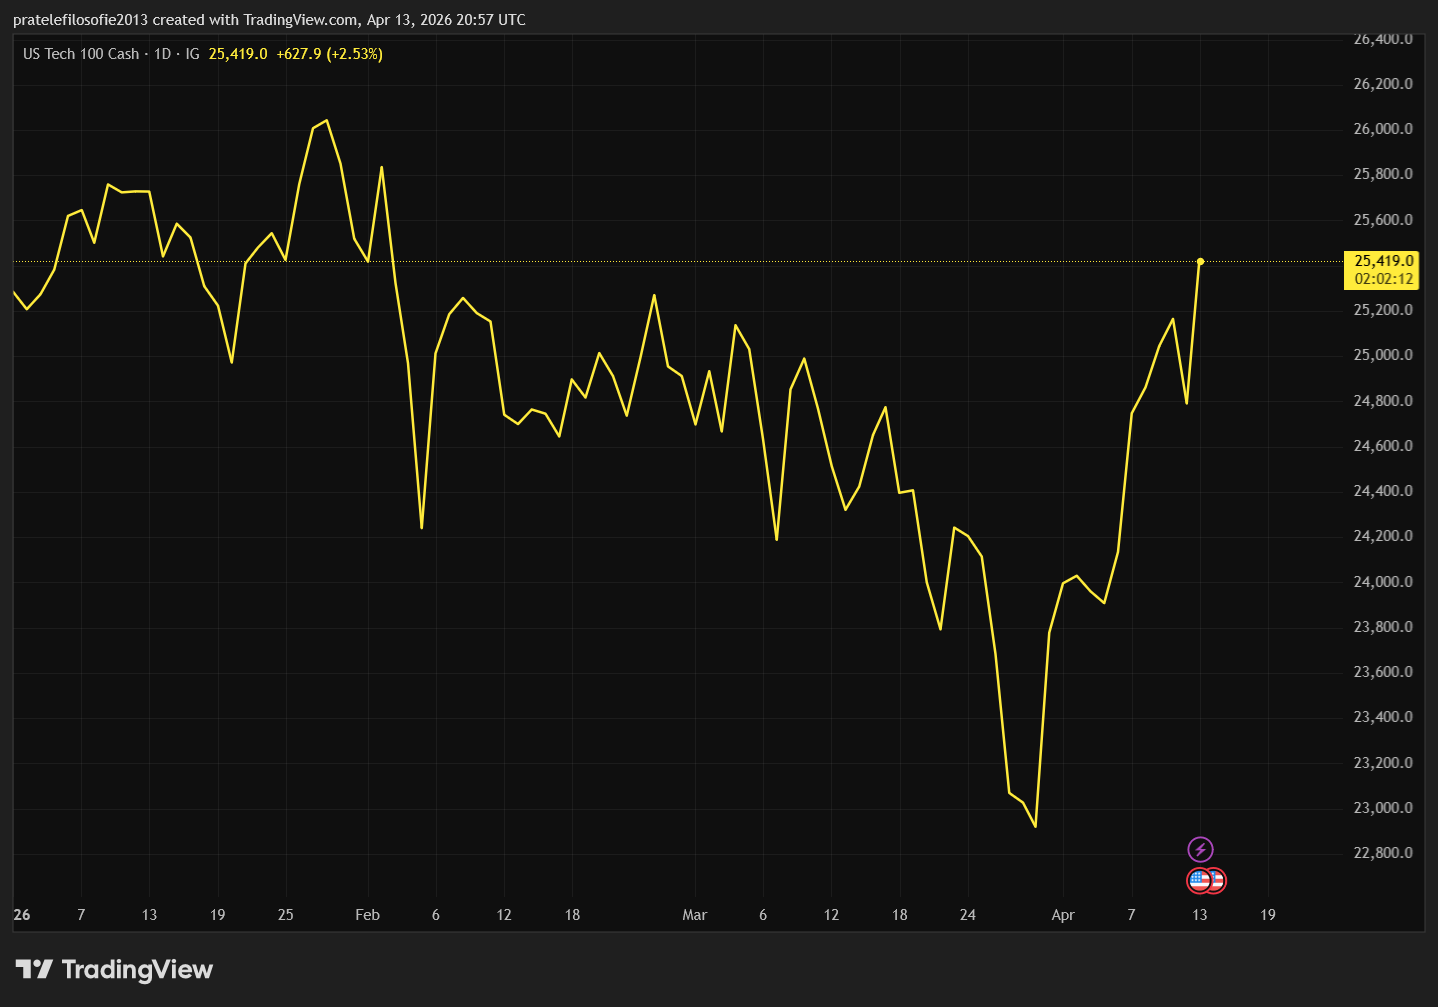Click the Apr month label on time axis
Viewport: 1438px width, 1007px height.
click(1063, 915)
